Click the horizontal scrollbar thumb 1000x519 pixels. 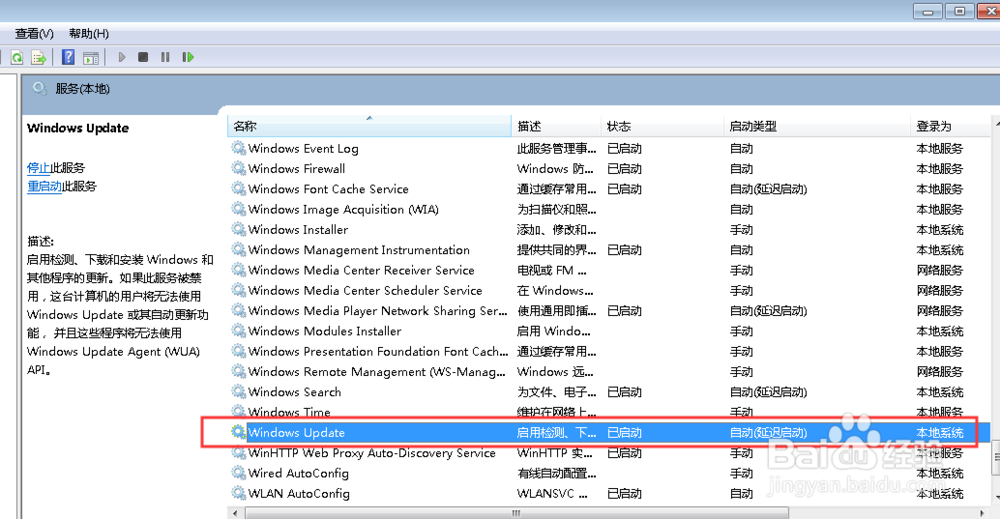517,513
